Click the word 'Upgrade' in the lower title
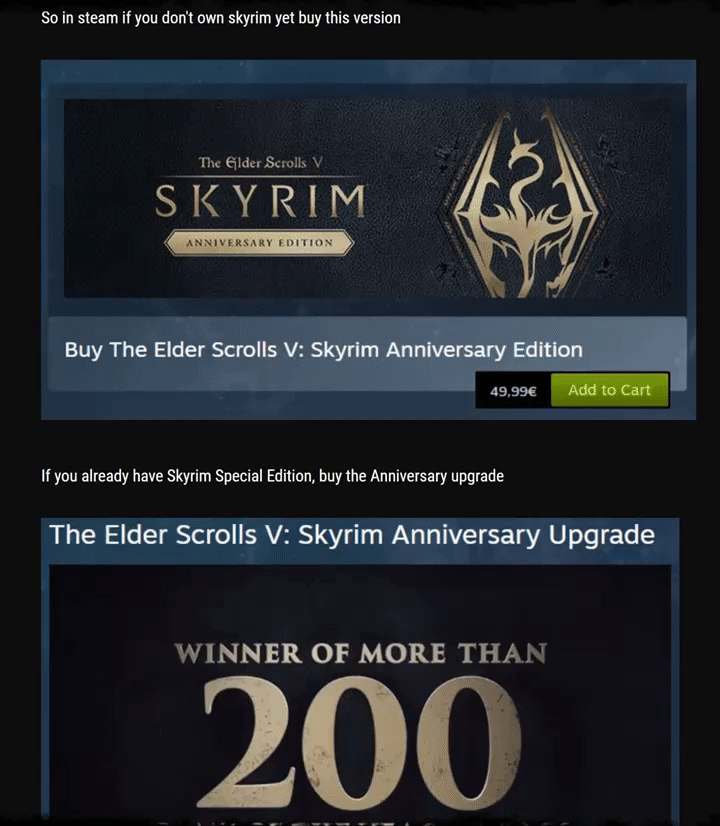This screenshot has height=826, width=720. pos(601,536)
